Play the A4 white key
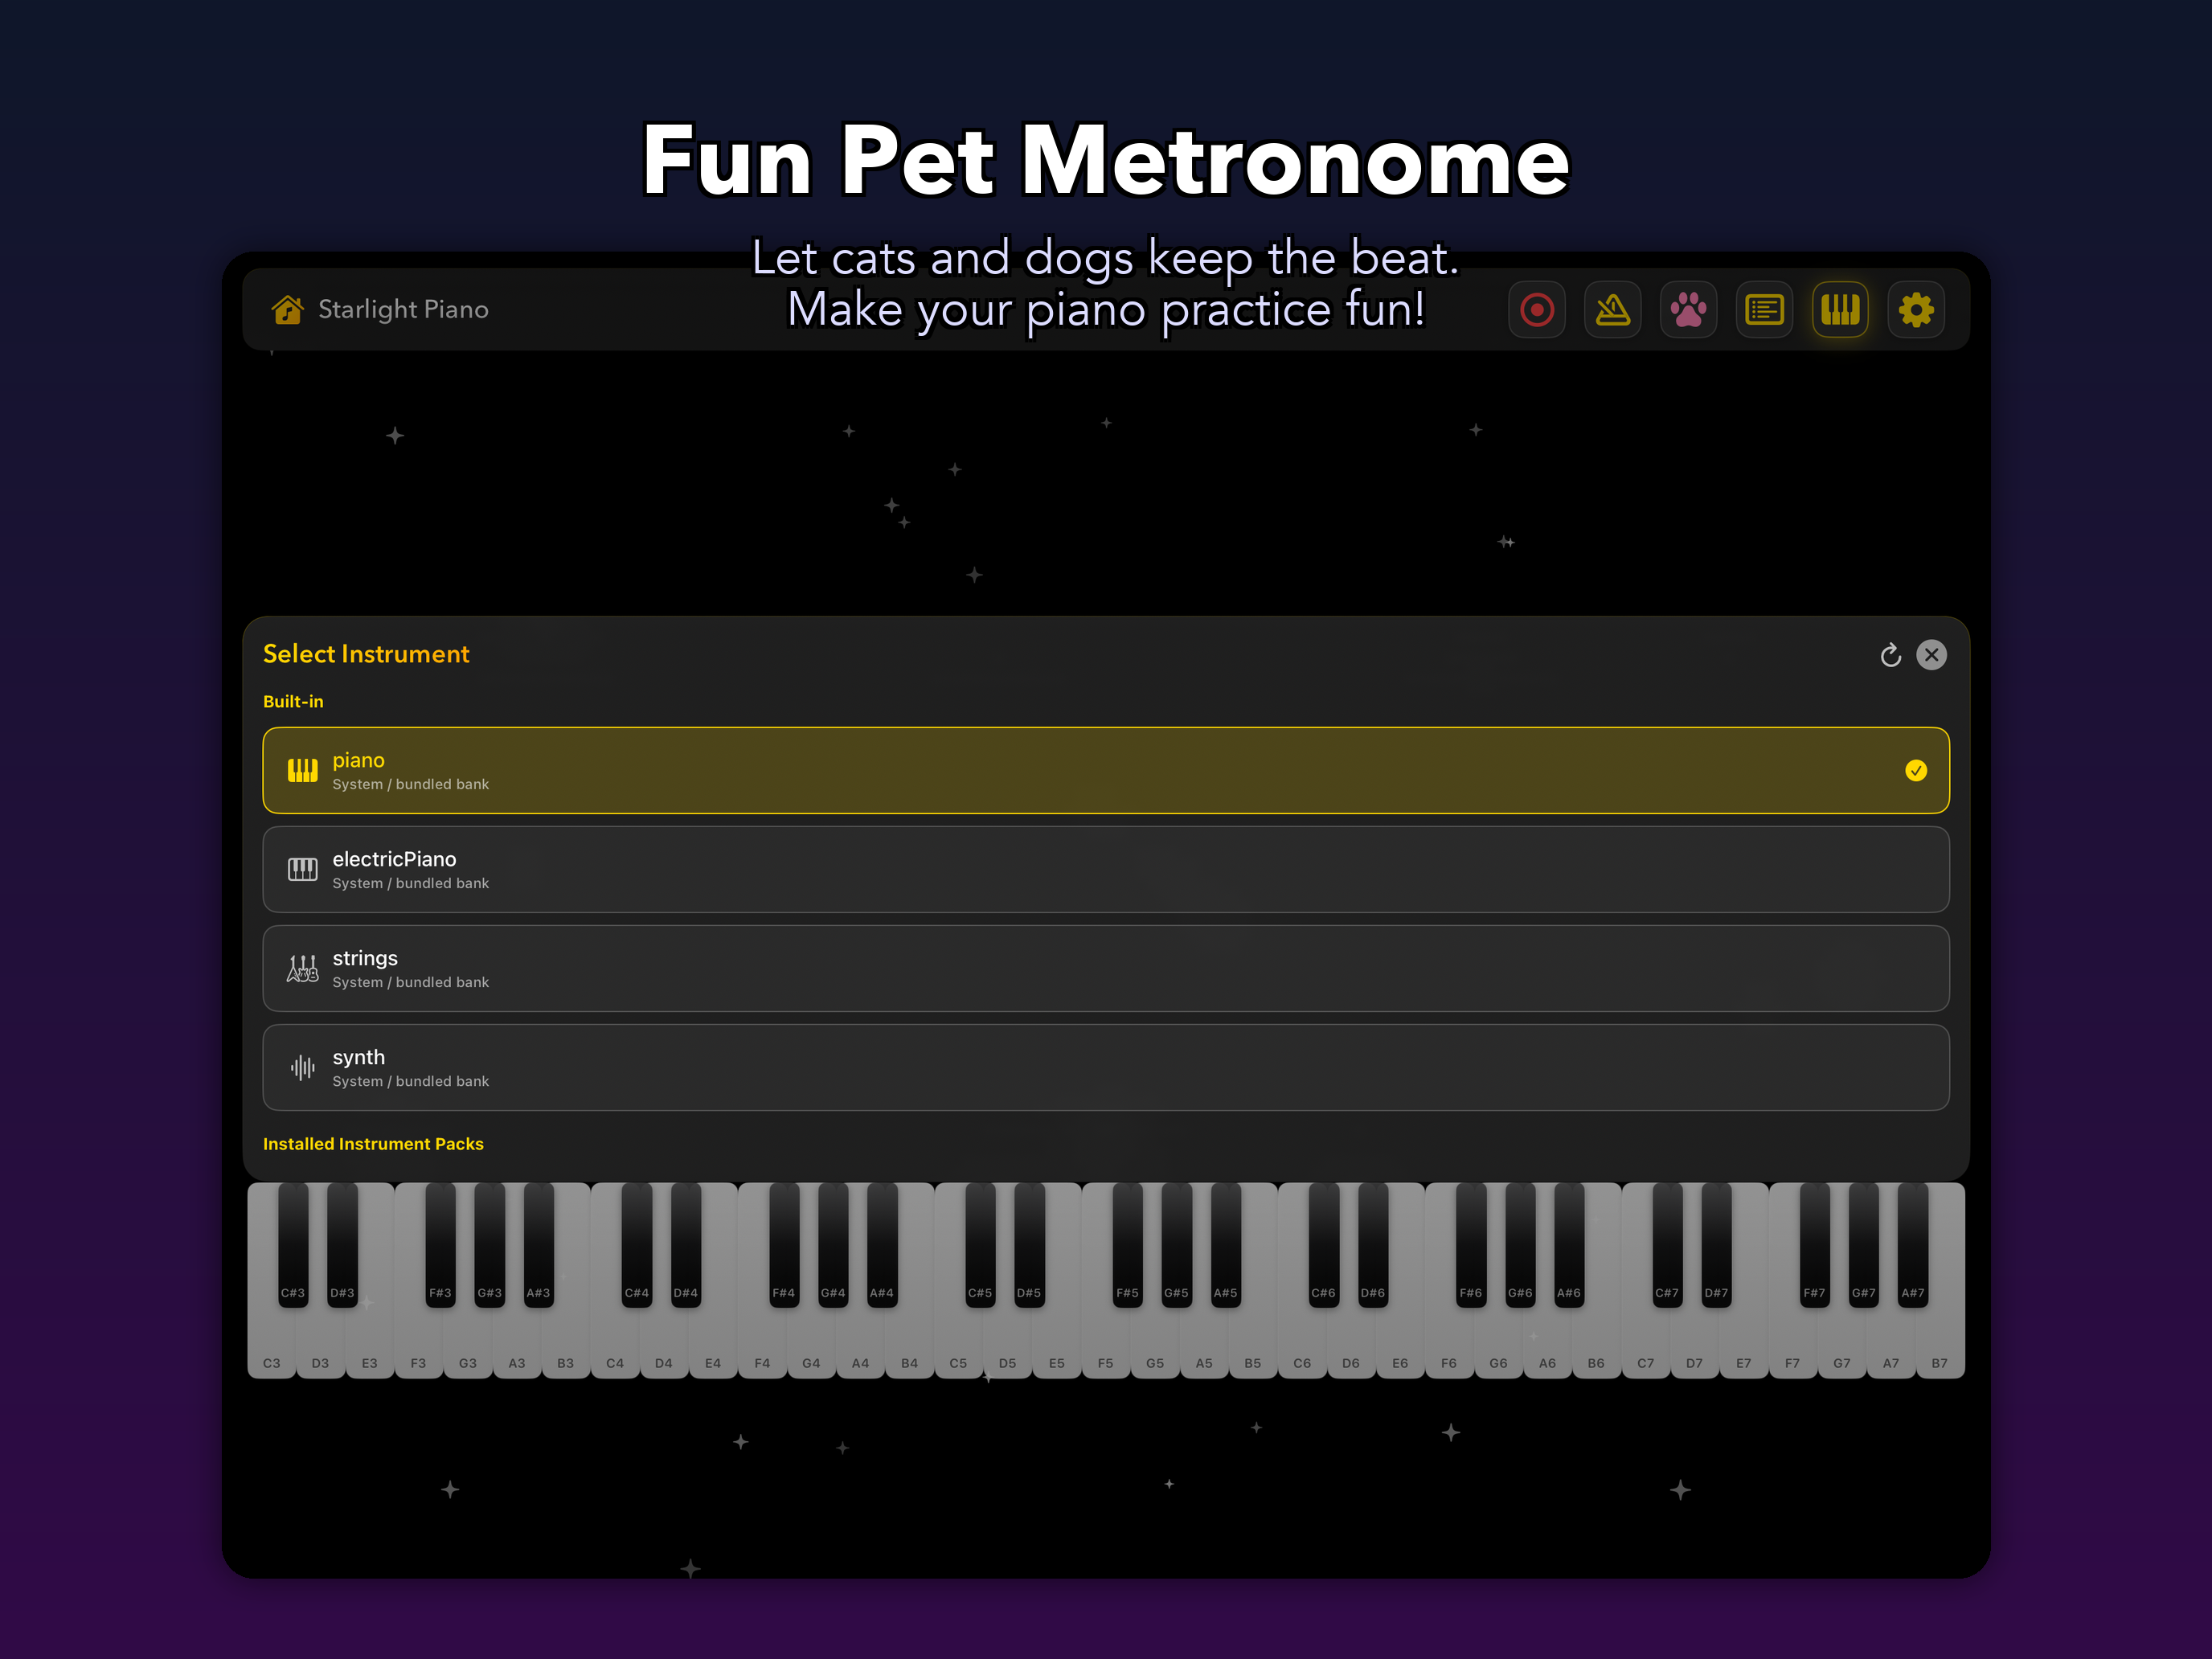2212x1659 pixels. [x=860, y=1345]
